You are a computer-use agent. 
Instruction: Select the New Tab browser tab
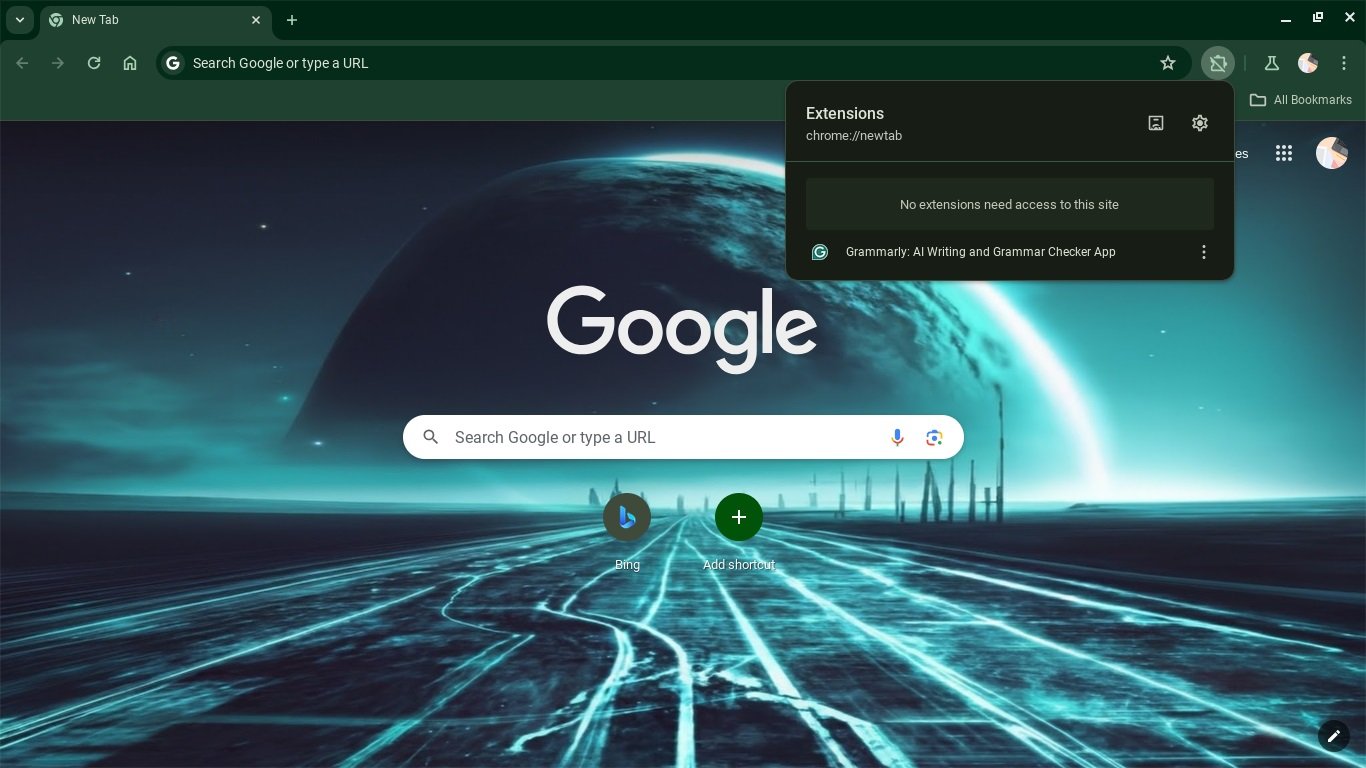(x=155, y=20)
